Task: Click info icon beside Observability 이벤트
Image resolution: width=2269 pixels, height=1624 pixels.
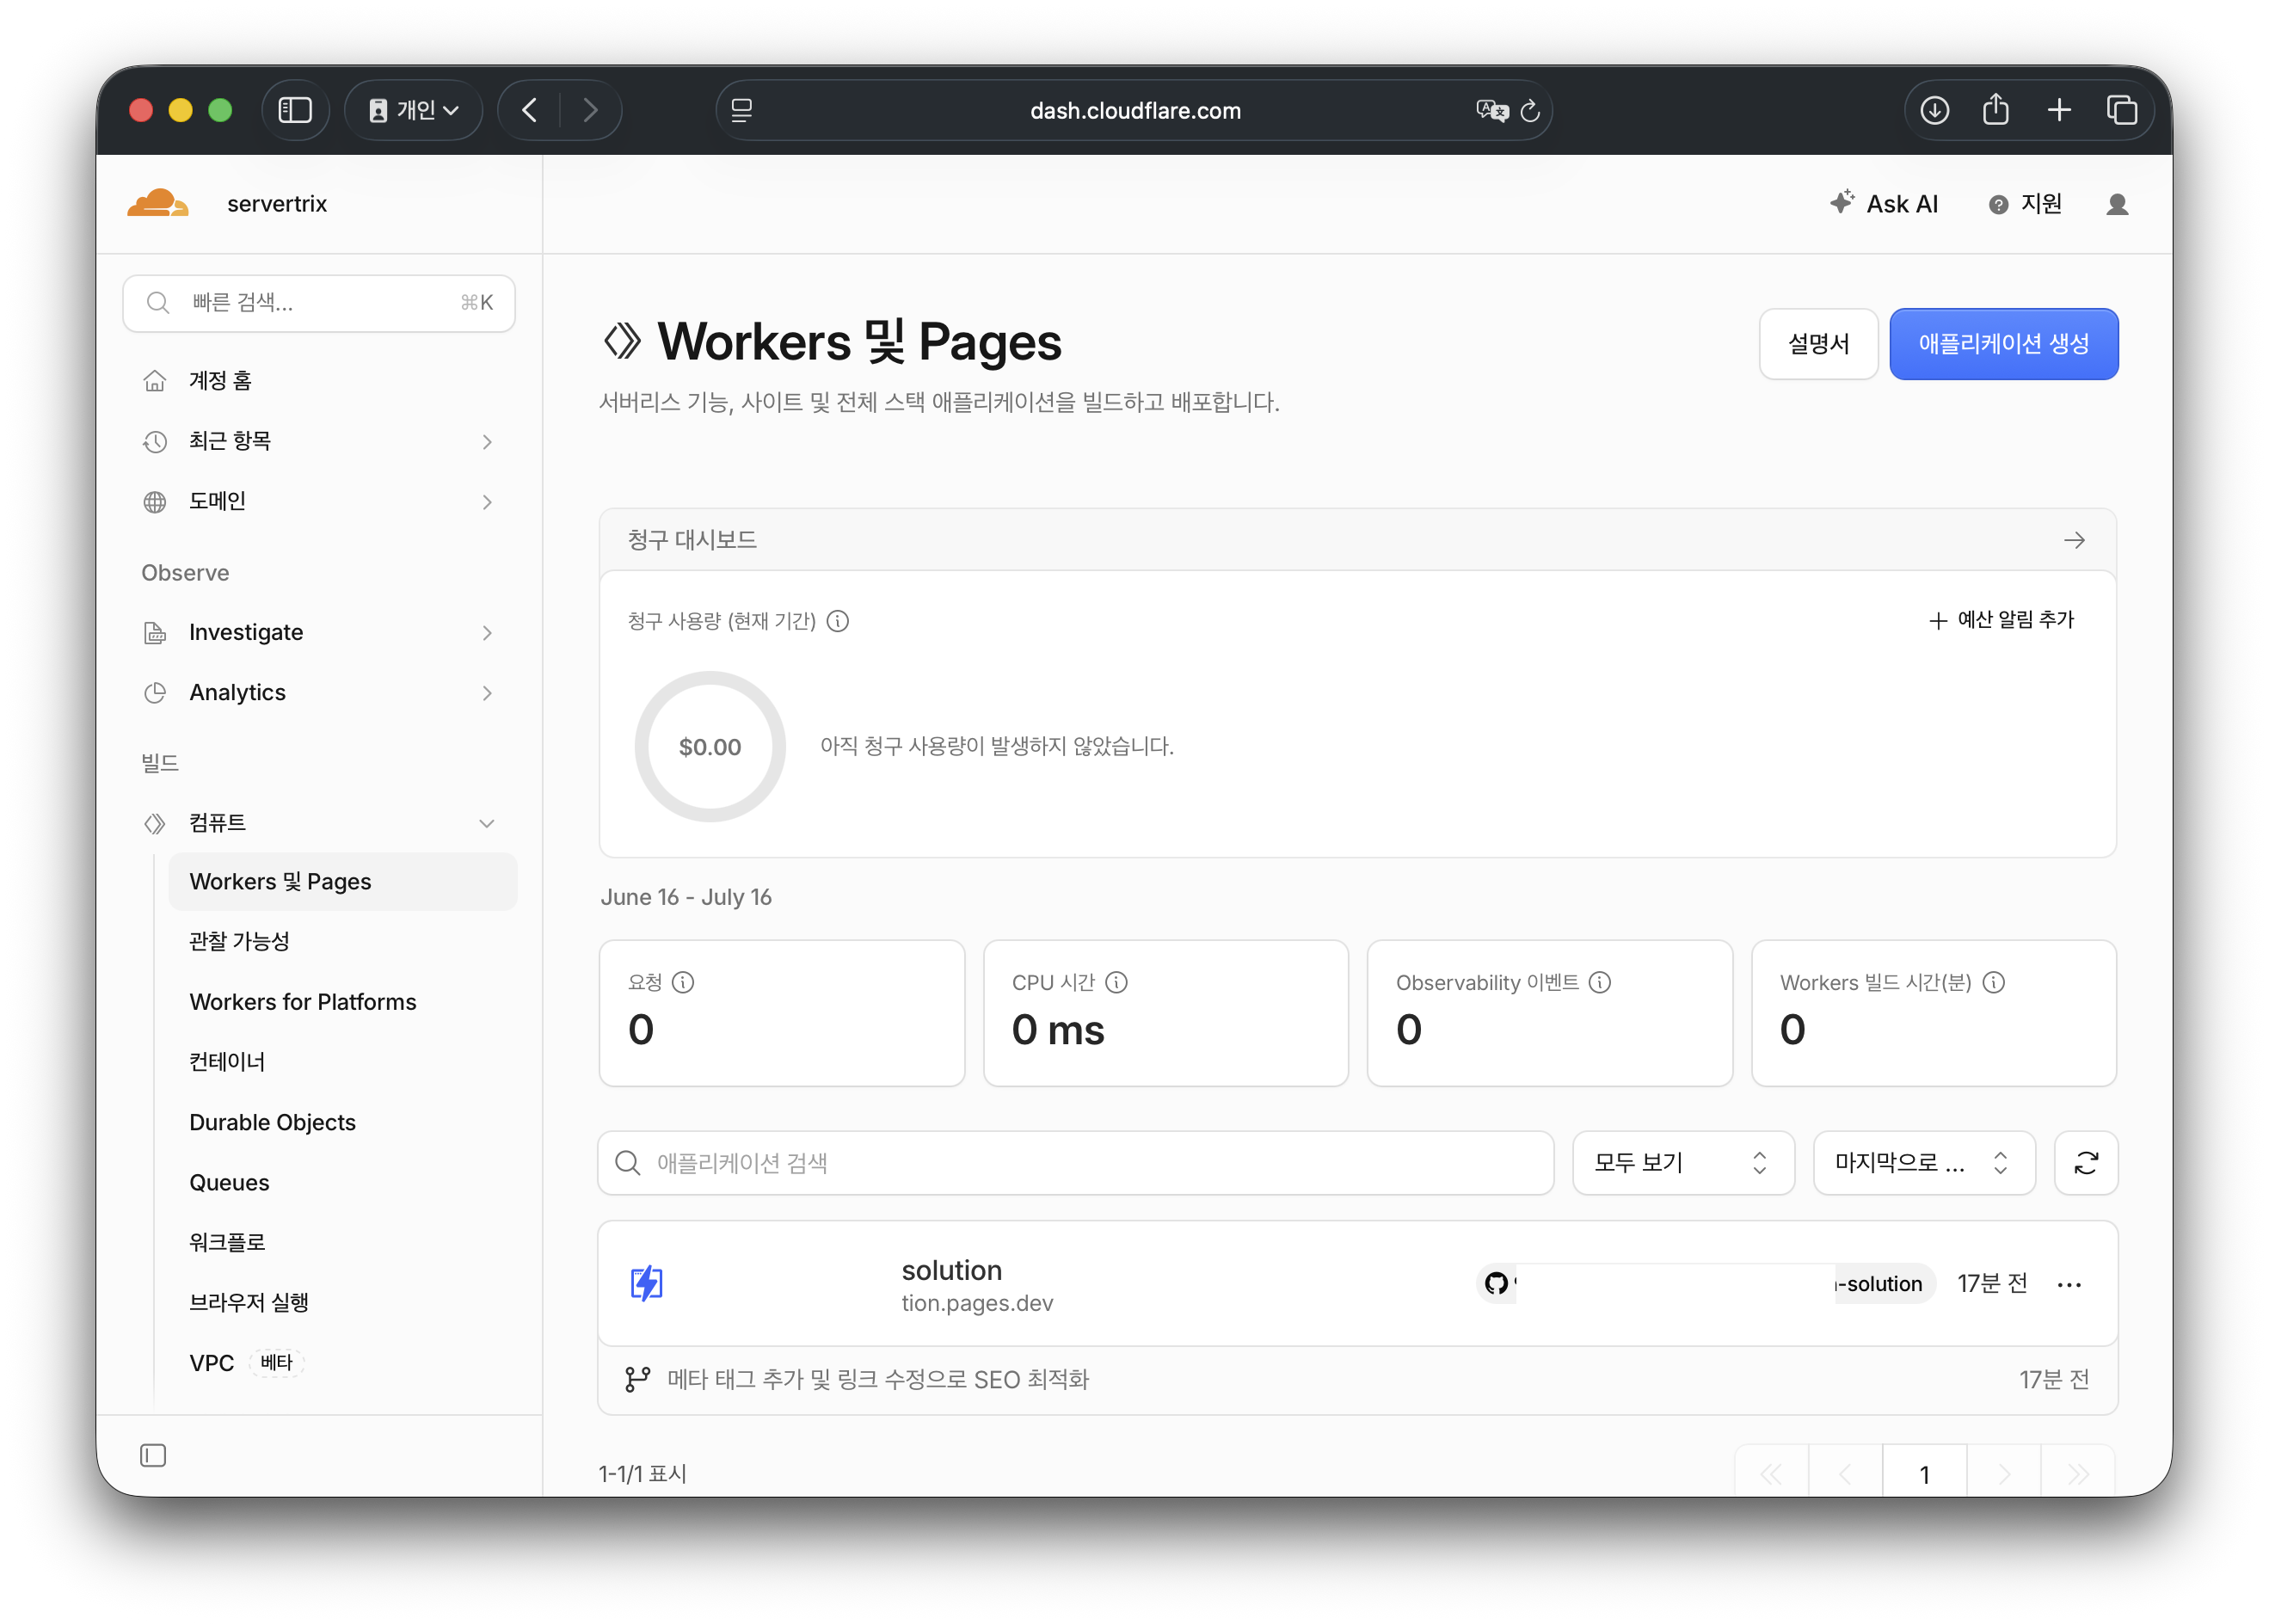Action: coord(1600,982)
